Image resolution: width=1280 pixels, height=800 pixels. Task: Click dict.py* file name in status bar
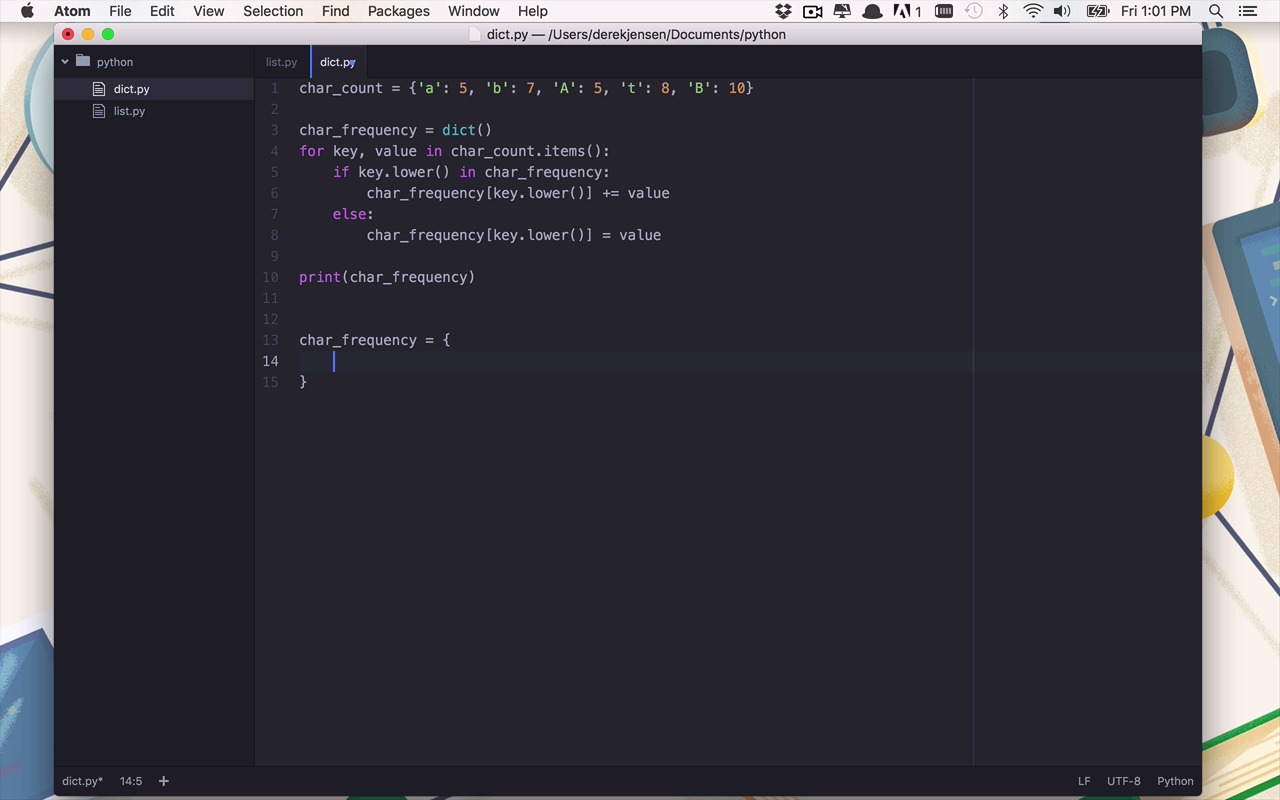[83, 781]
